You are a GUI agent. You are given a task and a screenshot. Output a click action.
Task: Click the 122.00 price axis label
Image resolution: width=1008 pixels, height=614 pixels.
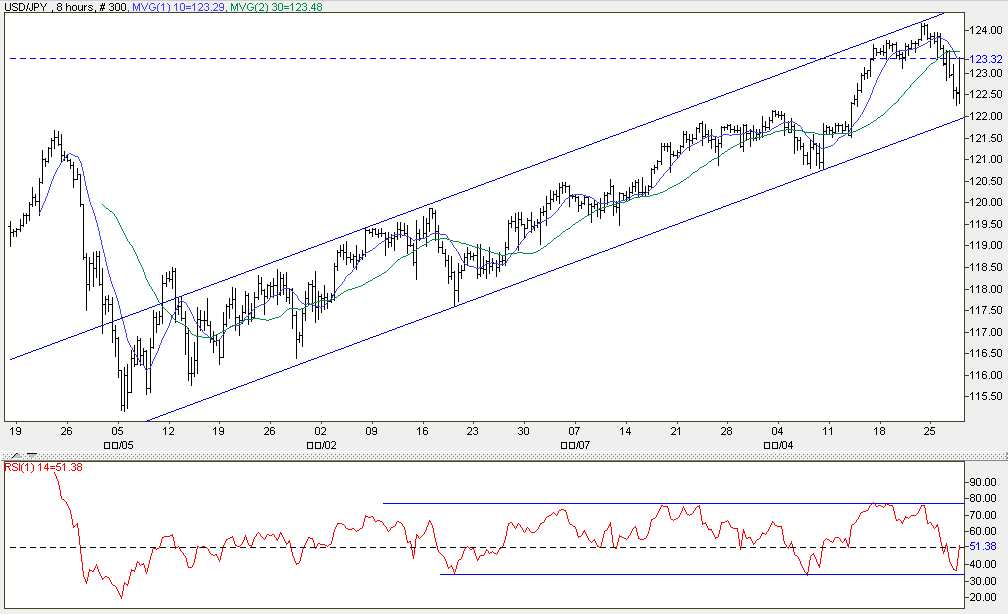click(x=986, y=116)
